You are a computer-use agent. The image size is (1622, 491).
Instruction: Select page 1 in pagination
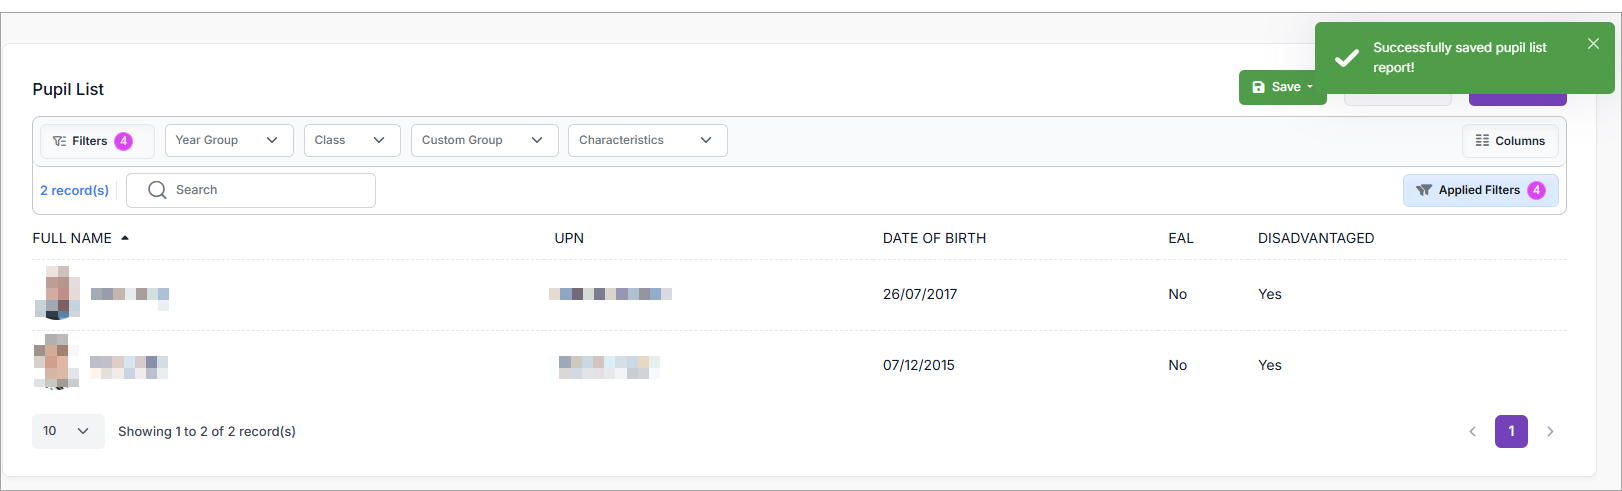tap(1511, 432)
